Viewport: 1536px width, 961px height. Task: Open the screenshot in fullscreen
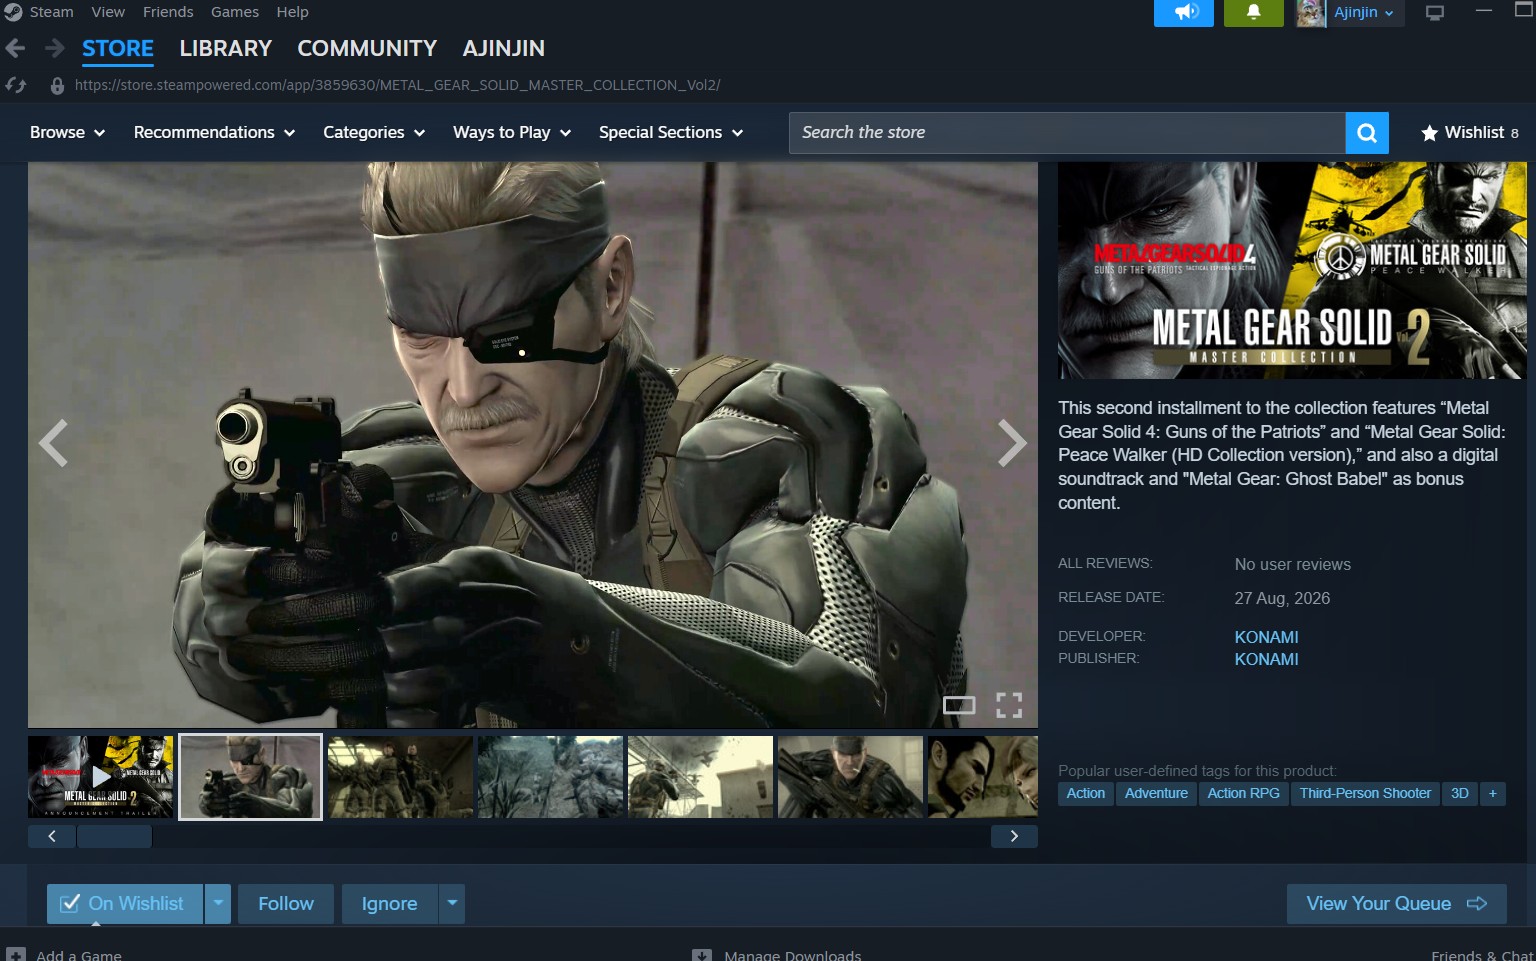coord(1009,705)
